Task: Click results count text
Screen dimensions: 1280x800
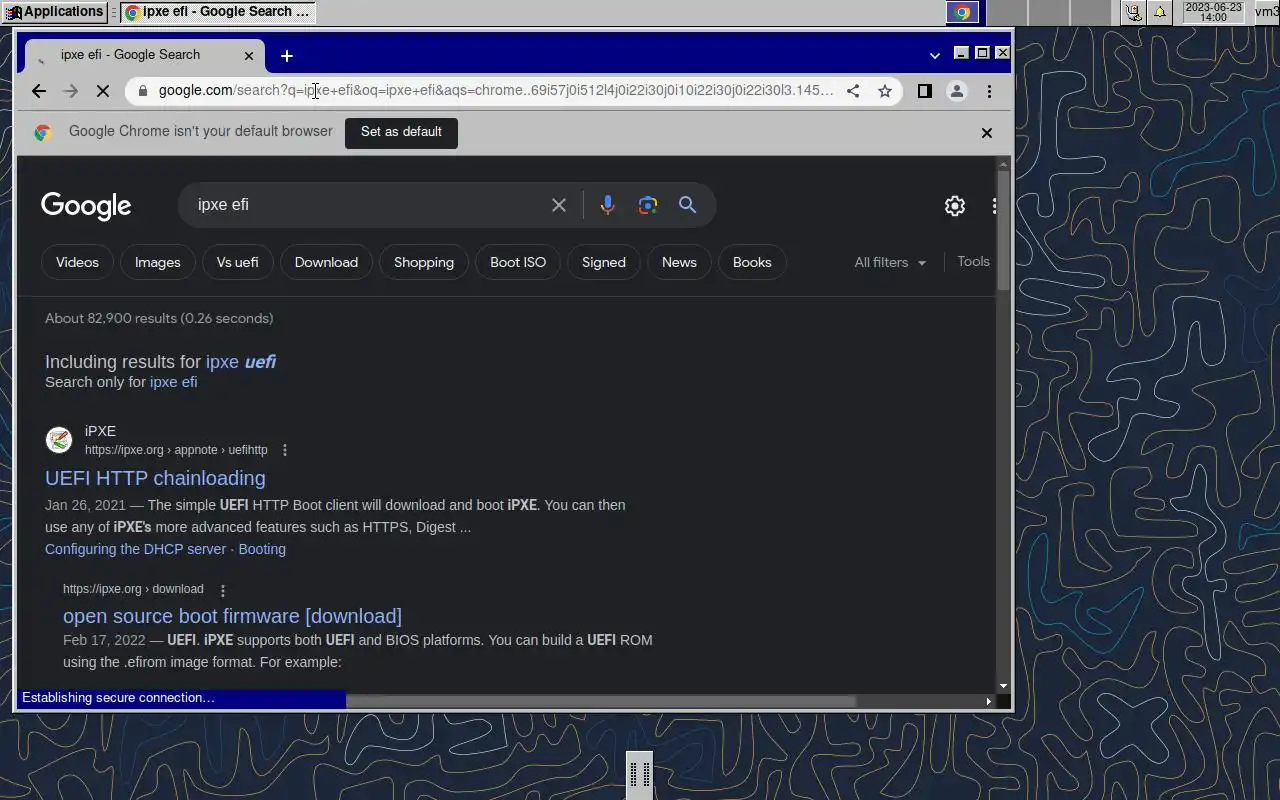Action: click(x=159, y=318)
